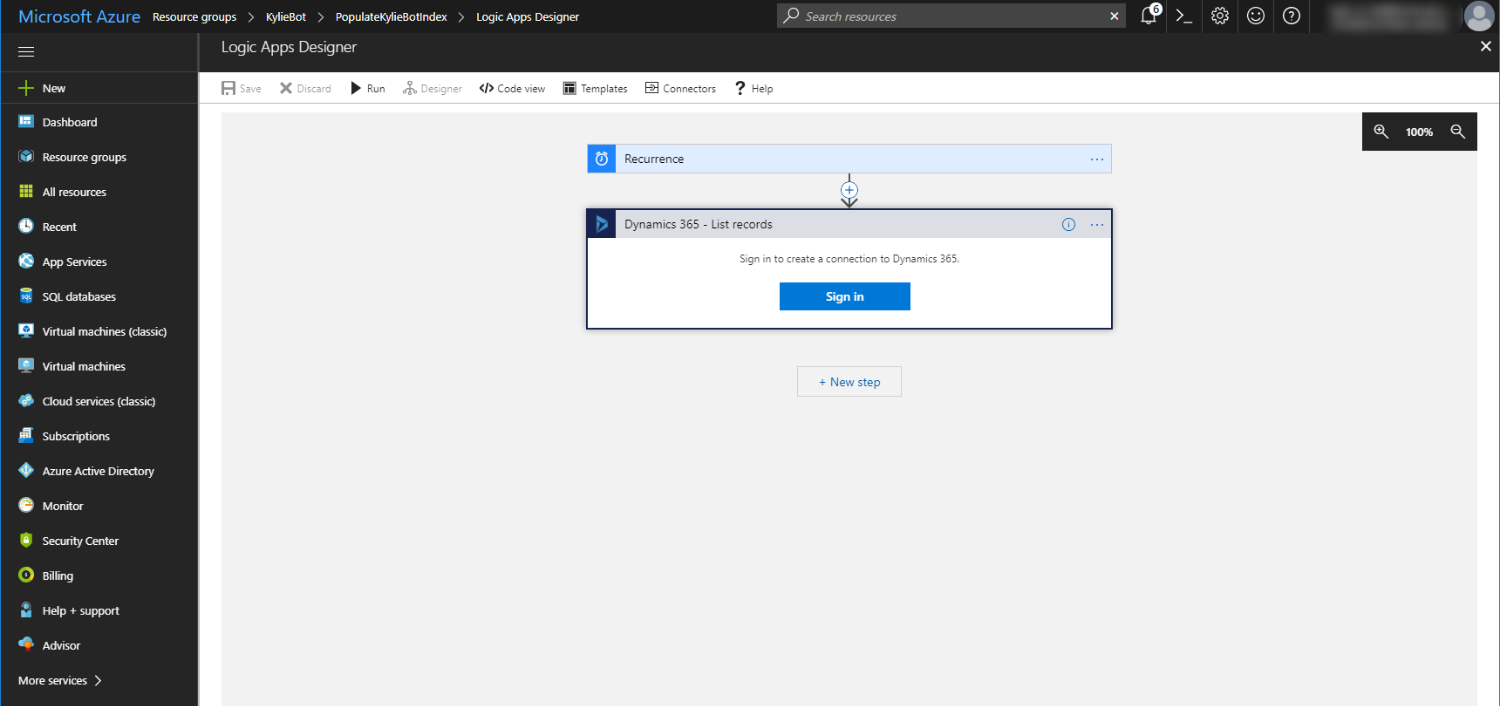
Task: Expand the Recurrence trigger card
Action: (849, 159)
